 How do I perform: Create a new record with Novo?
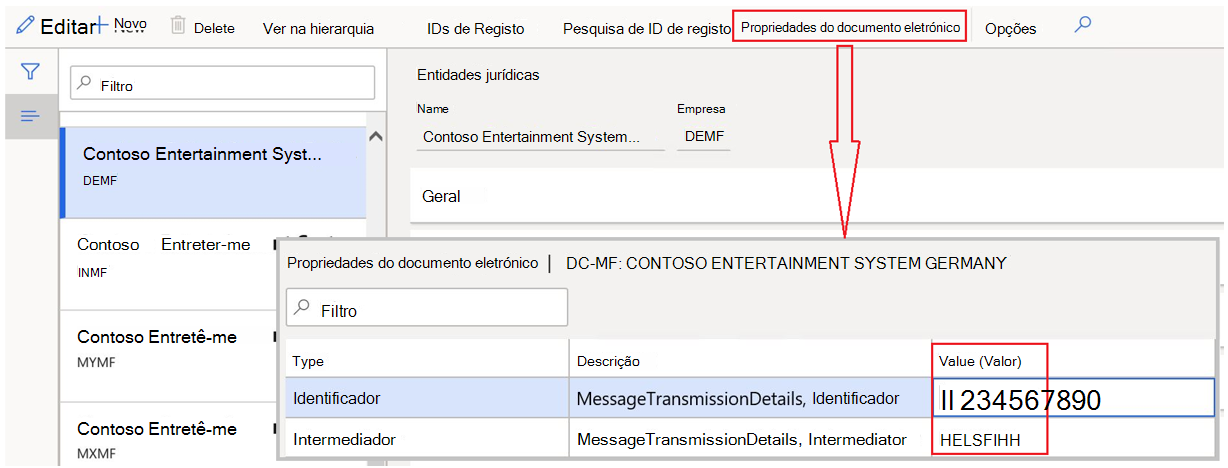(x=123, y=25)
